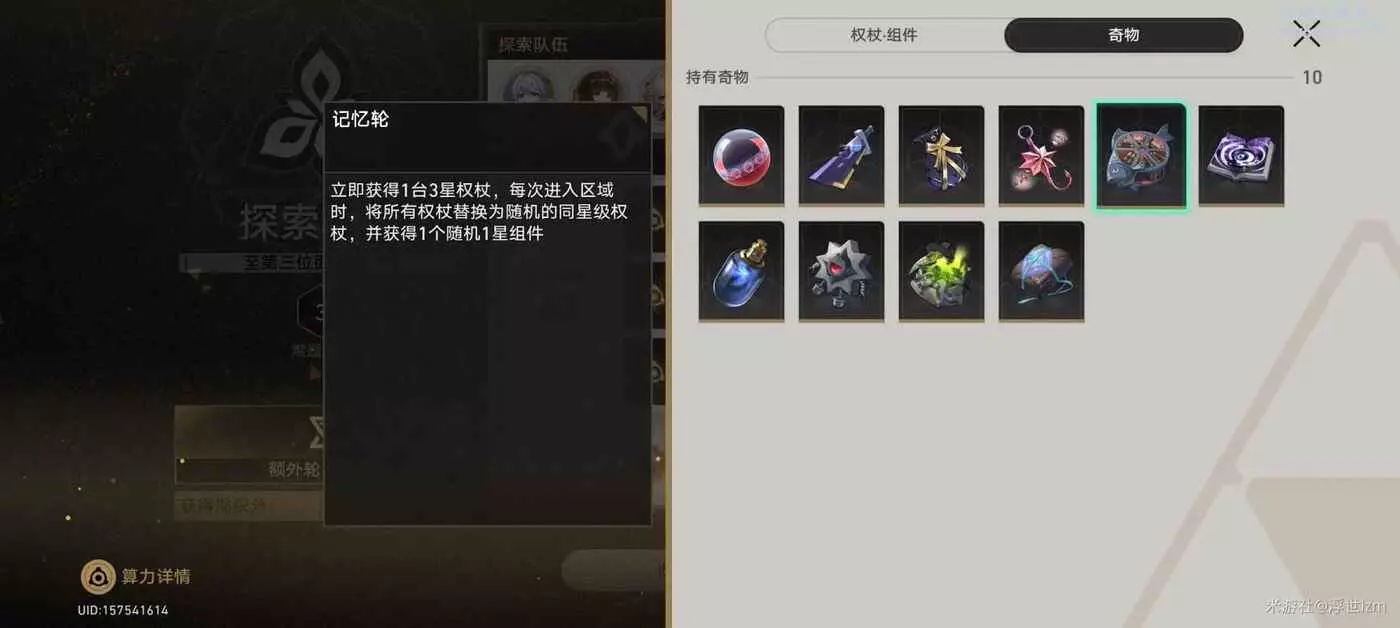Click the 记忆轮 title header

[487, 137]
